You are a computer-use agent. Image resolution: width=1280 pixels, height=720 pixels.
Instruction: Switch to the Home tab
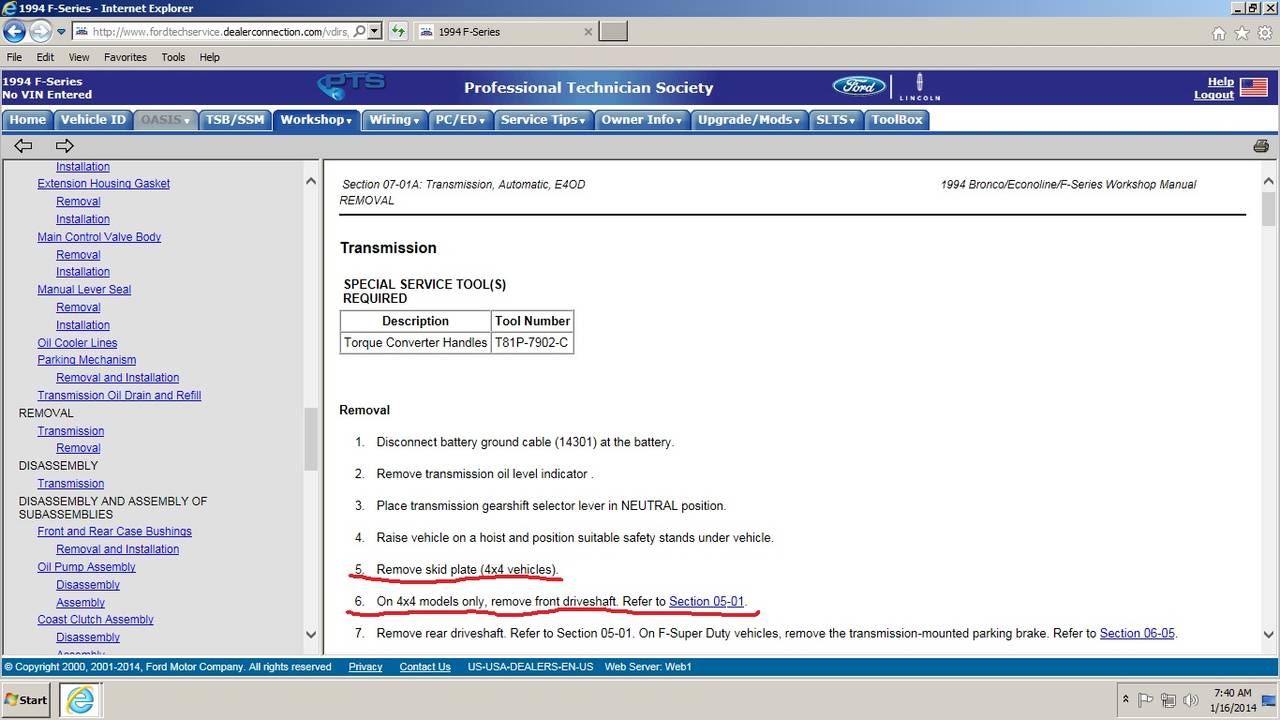click(28, 120)
